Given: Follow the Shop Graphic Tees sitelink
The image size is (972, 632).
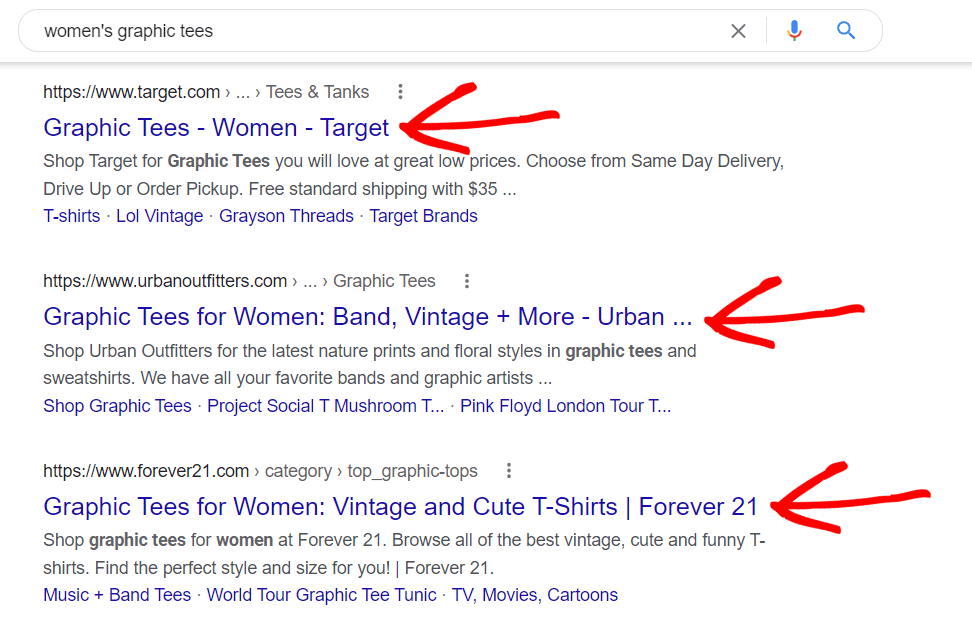Looking at the screenshot, I should click(118, 406).
